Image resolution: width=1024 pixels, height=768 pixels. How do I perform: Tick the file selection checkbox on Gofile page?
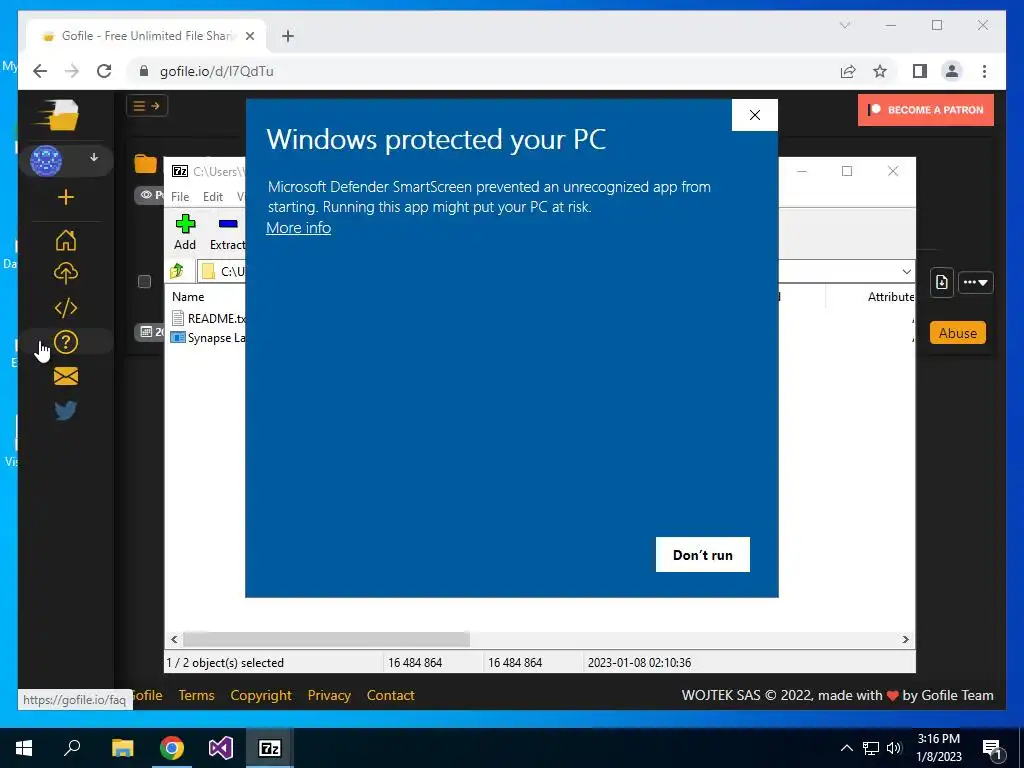(x=144, y=281)
